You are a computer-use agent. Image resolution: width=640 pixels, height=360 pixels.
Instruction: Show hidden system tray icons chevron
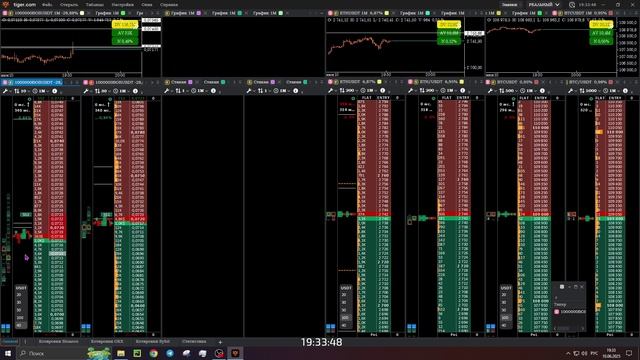(568, 353)
